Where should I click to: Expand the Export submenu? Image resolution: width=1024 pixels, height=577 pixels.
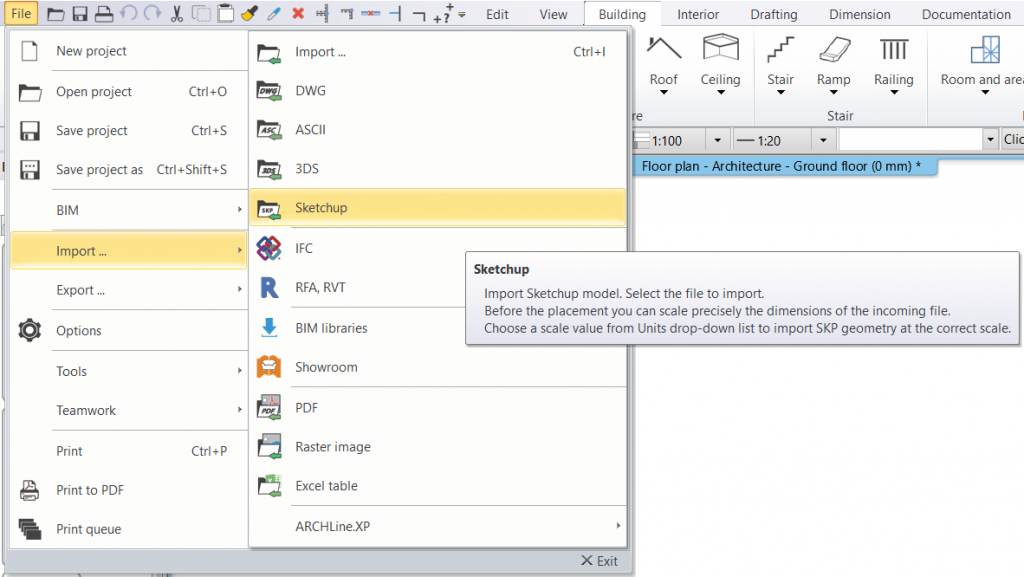(x=129, y=290)
